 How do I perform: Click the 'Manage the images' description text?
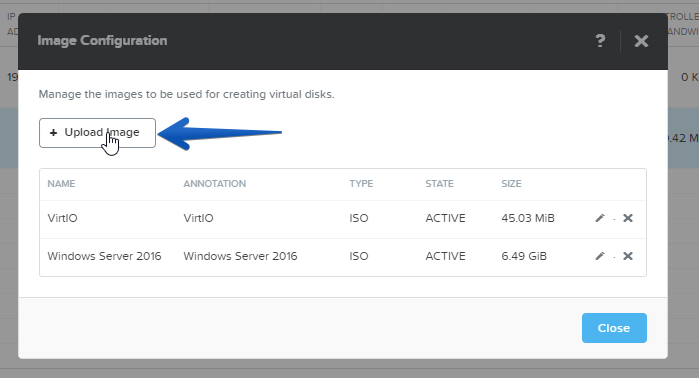(x=186, y=94)
